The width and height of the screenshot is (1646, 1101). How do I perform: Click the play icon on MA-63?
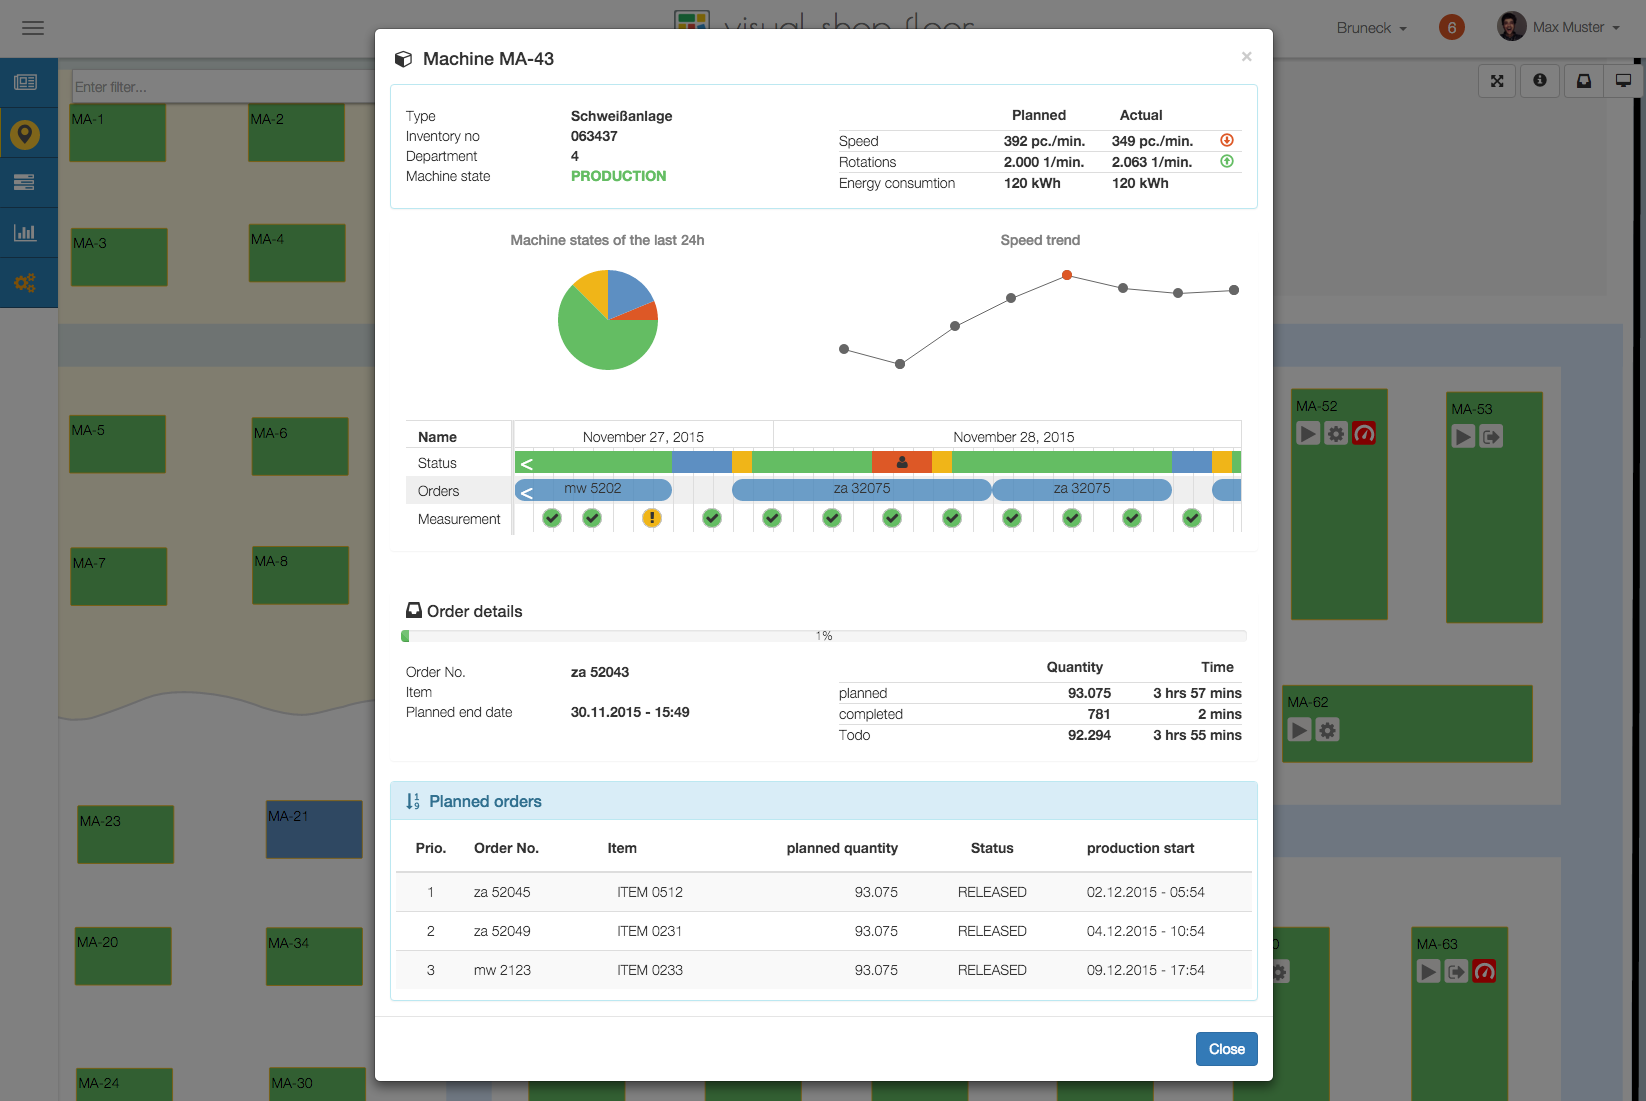point(1429,971)
